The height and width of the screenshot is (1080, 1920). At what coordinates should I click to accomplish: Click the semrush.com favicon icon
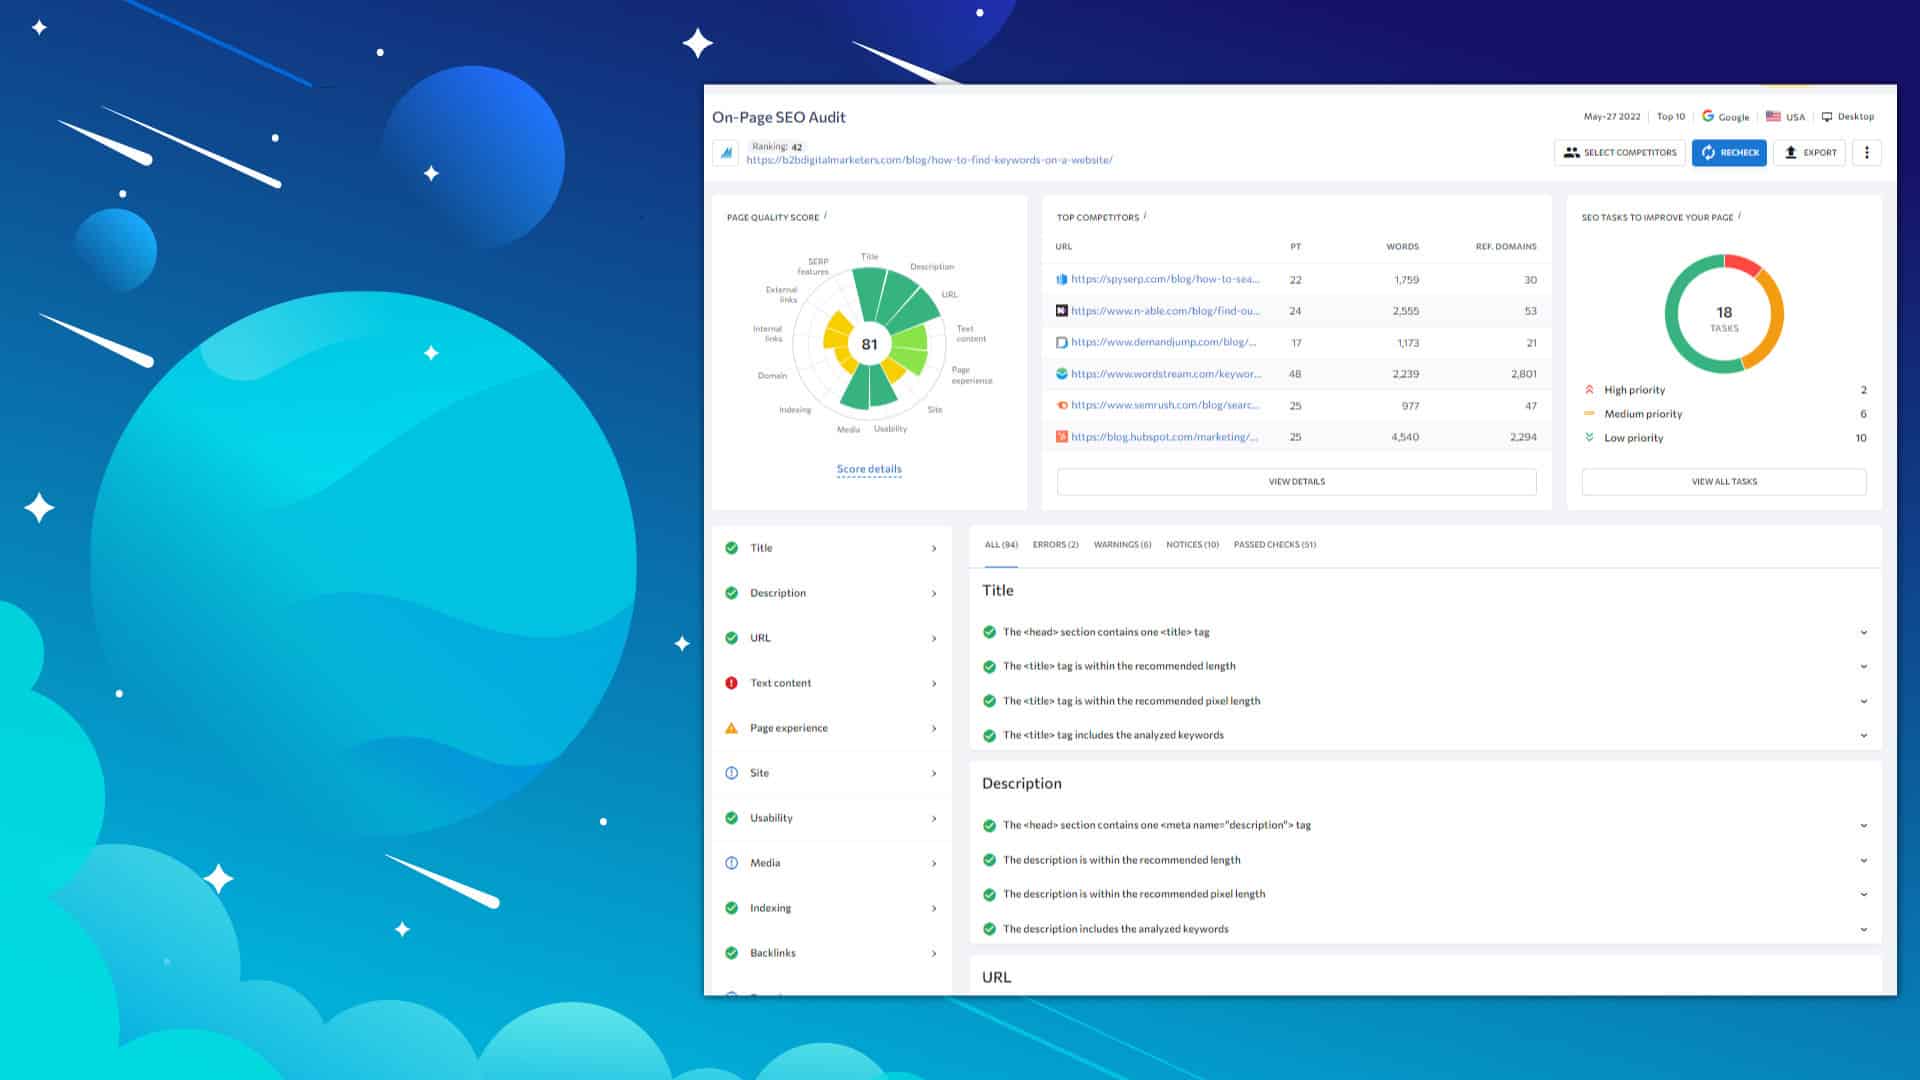[1062, 405]
